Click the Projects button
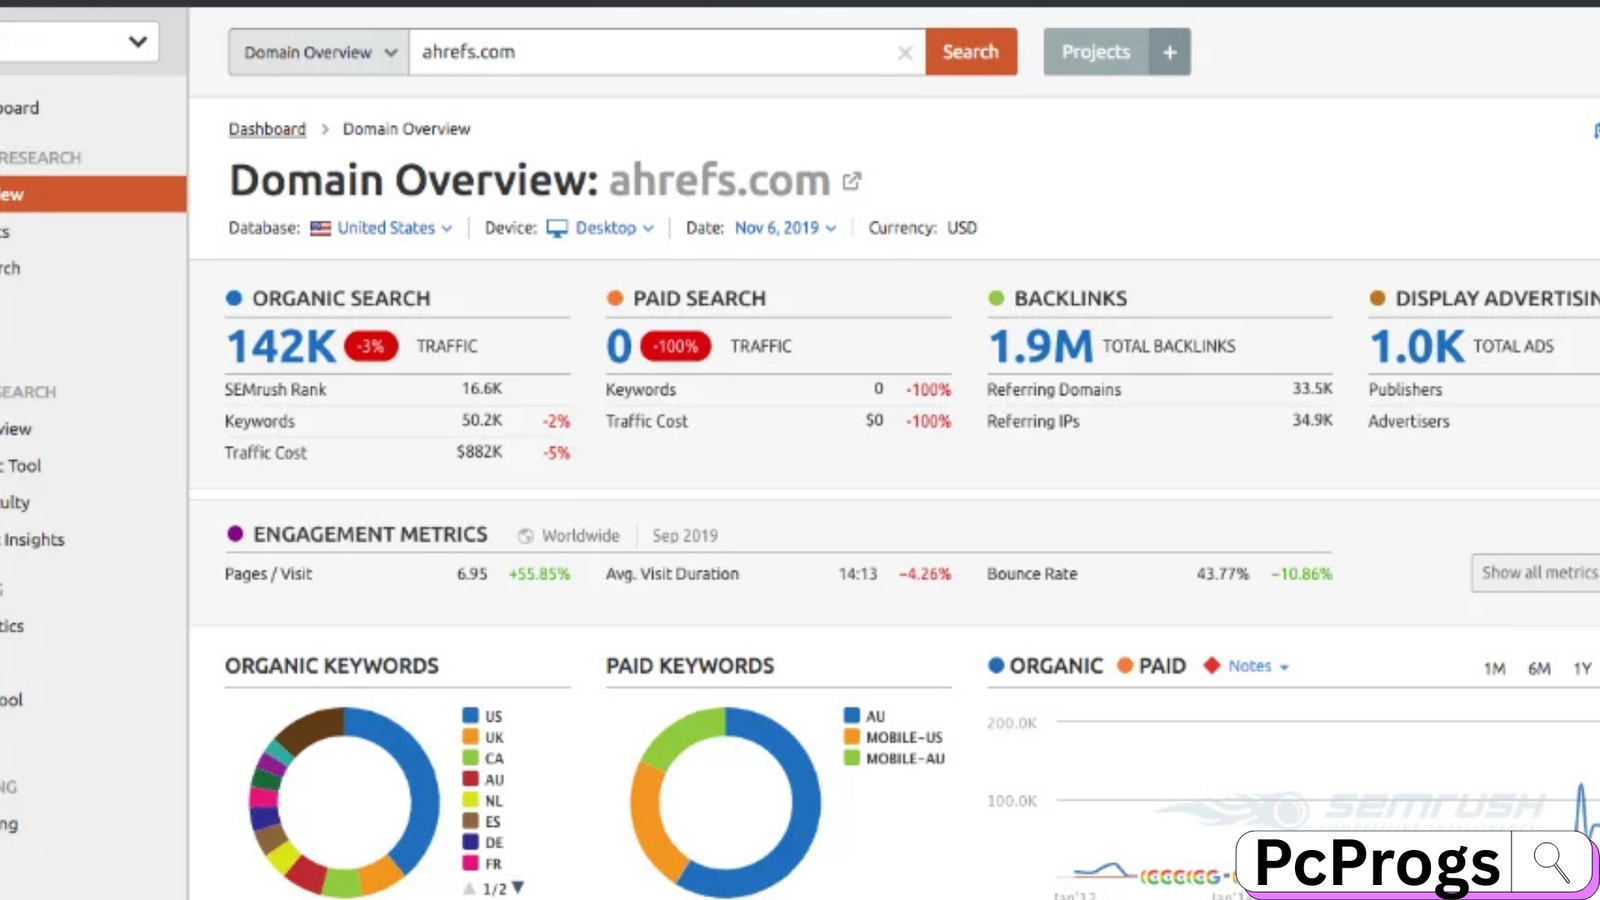The height and width of the screenshot is (900, 1600). point(1096,52)
